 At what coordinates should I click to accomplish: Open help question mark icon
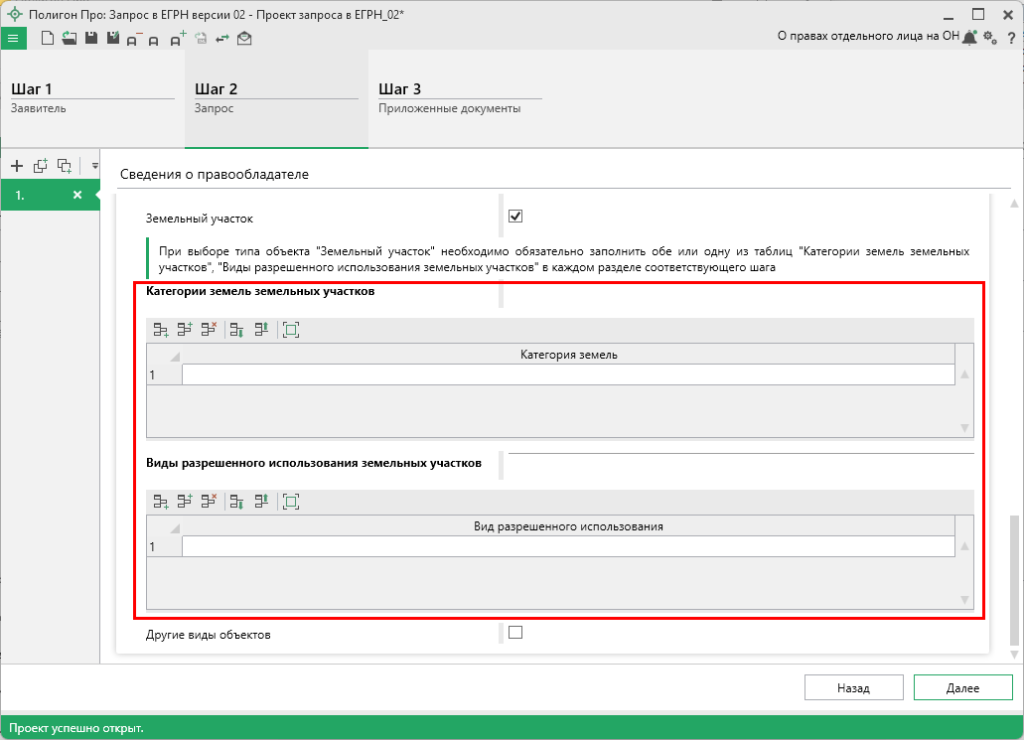coord(1011,38)
